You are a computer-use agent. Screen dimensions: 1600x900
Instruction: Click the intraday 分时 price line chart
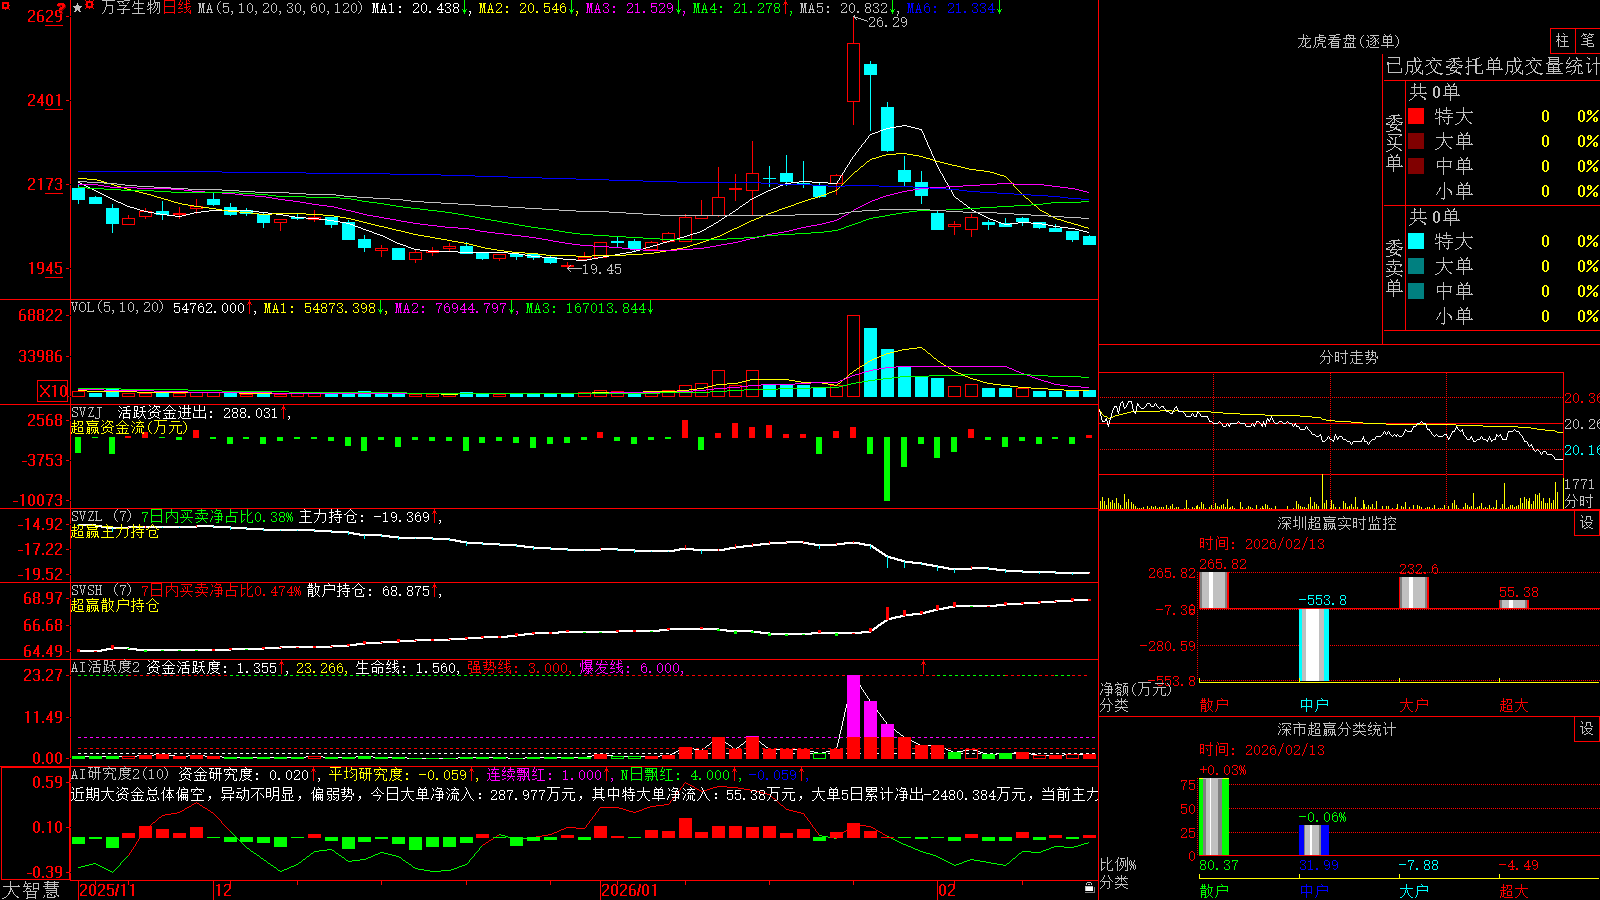[1330, 423]
